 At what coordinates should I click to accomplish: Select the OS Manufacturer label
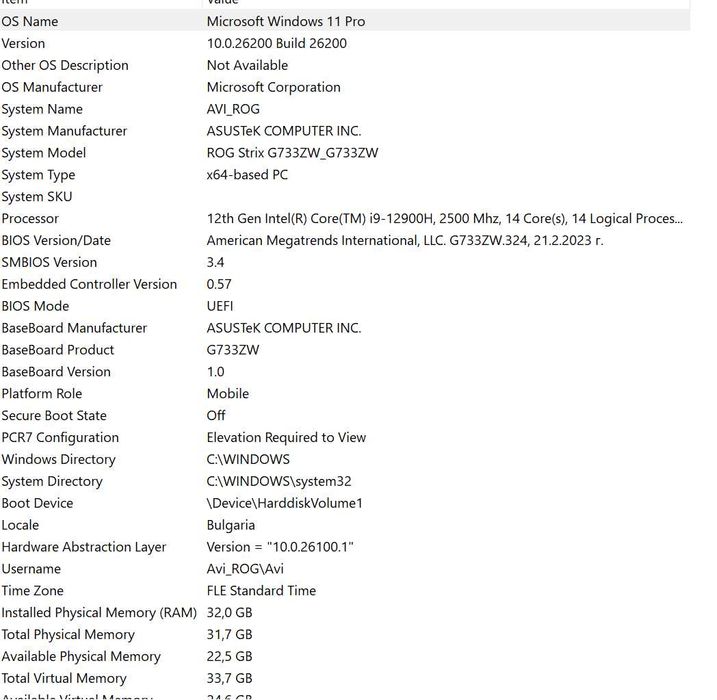[52, 87]
